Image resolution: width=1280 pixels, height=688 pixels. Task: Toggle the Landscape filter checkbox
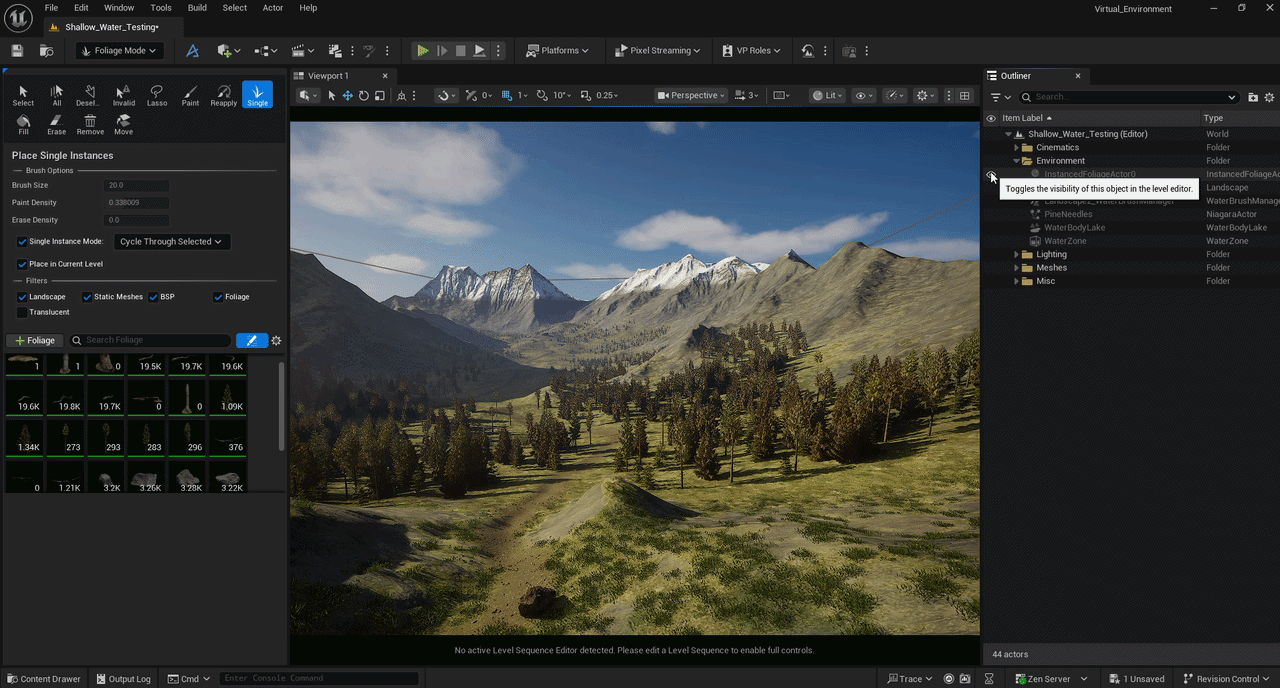[x=22, y=297]
